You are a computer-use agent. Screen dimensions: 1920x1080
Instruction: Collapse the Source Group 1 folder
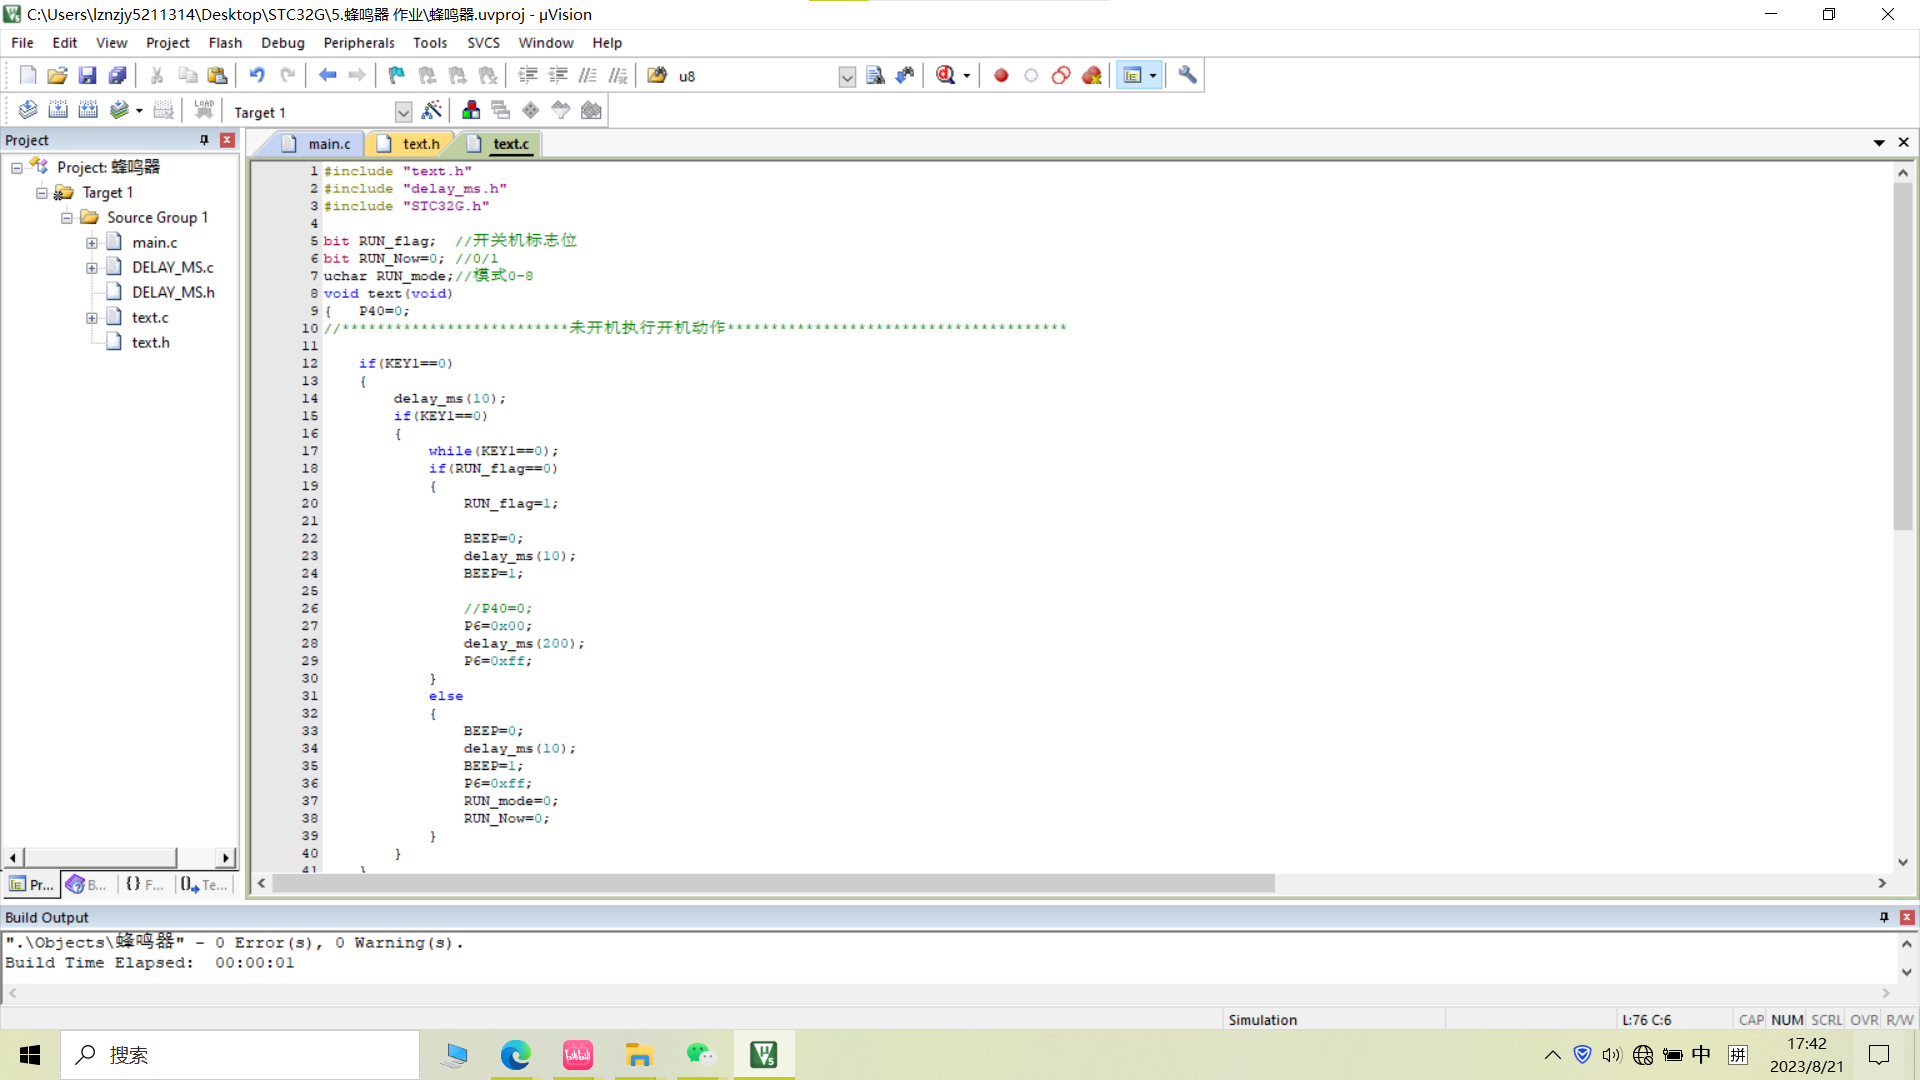[x=67, y=218]
